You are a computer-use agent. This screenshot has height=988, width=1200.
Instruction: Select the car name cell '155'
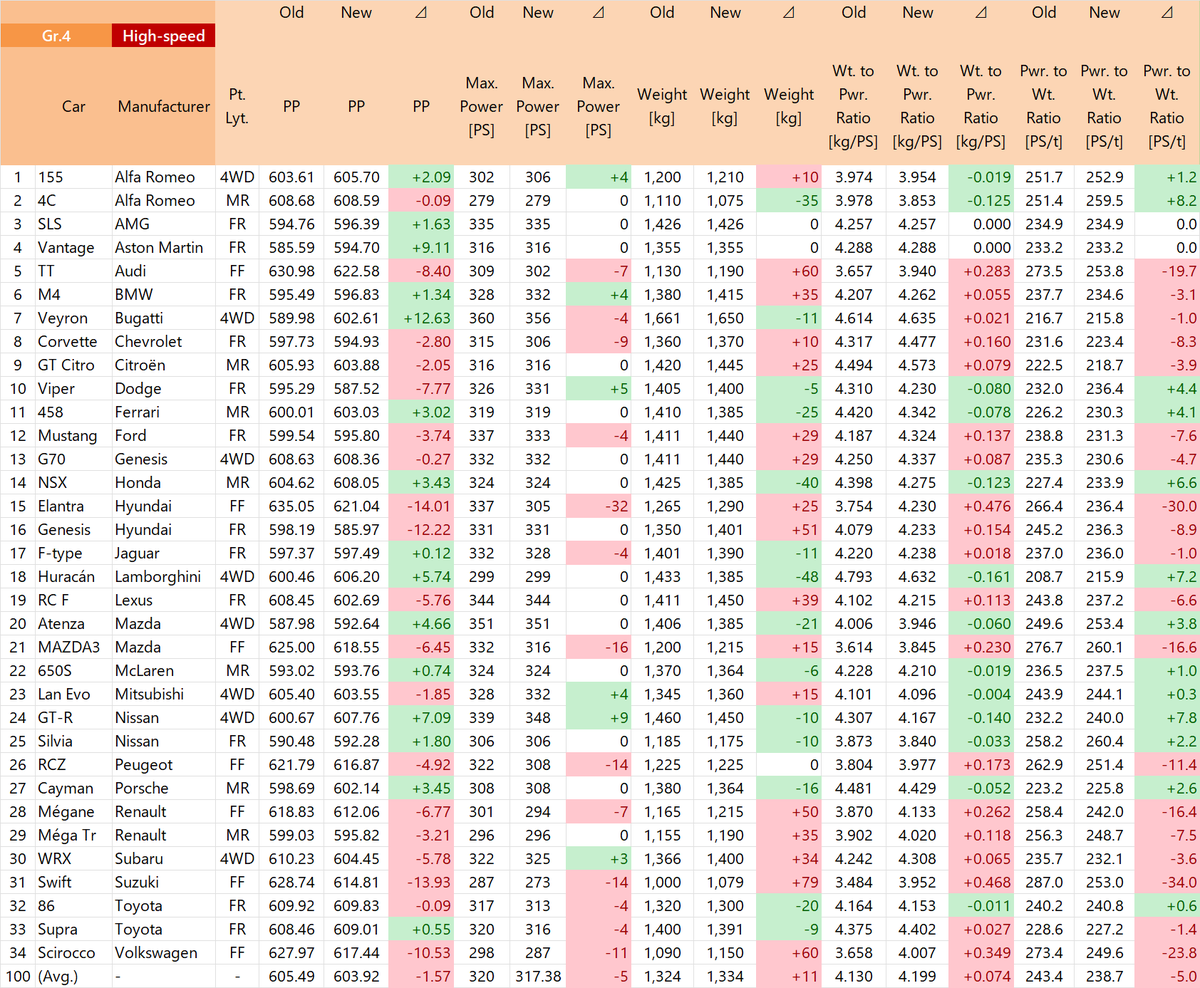point(74,177)
